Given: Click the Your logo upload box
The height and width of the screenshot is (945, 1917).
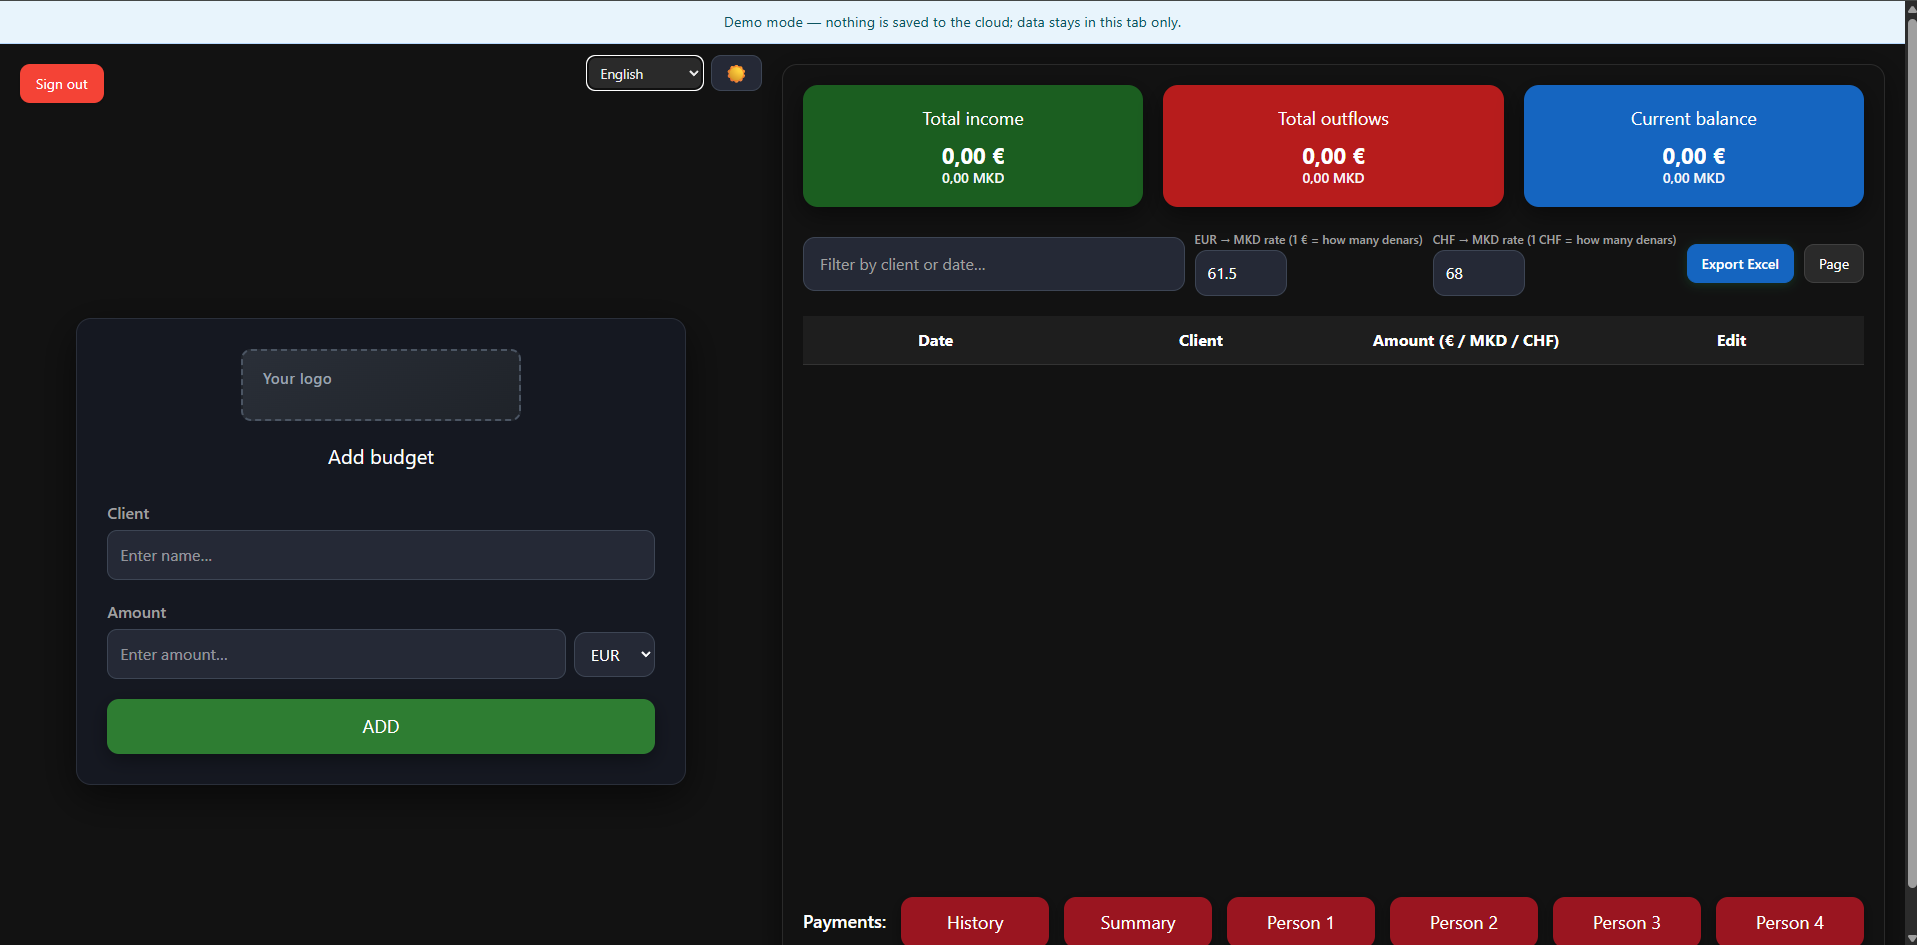Looking at the screenshot, I should (380, 385).
